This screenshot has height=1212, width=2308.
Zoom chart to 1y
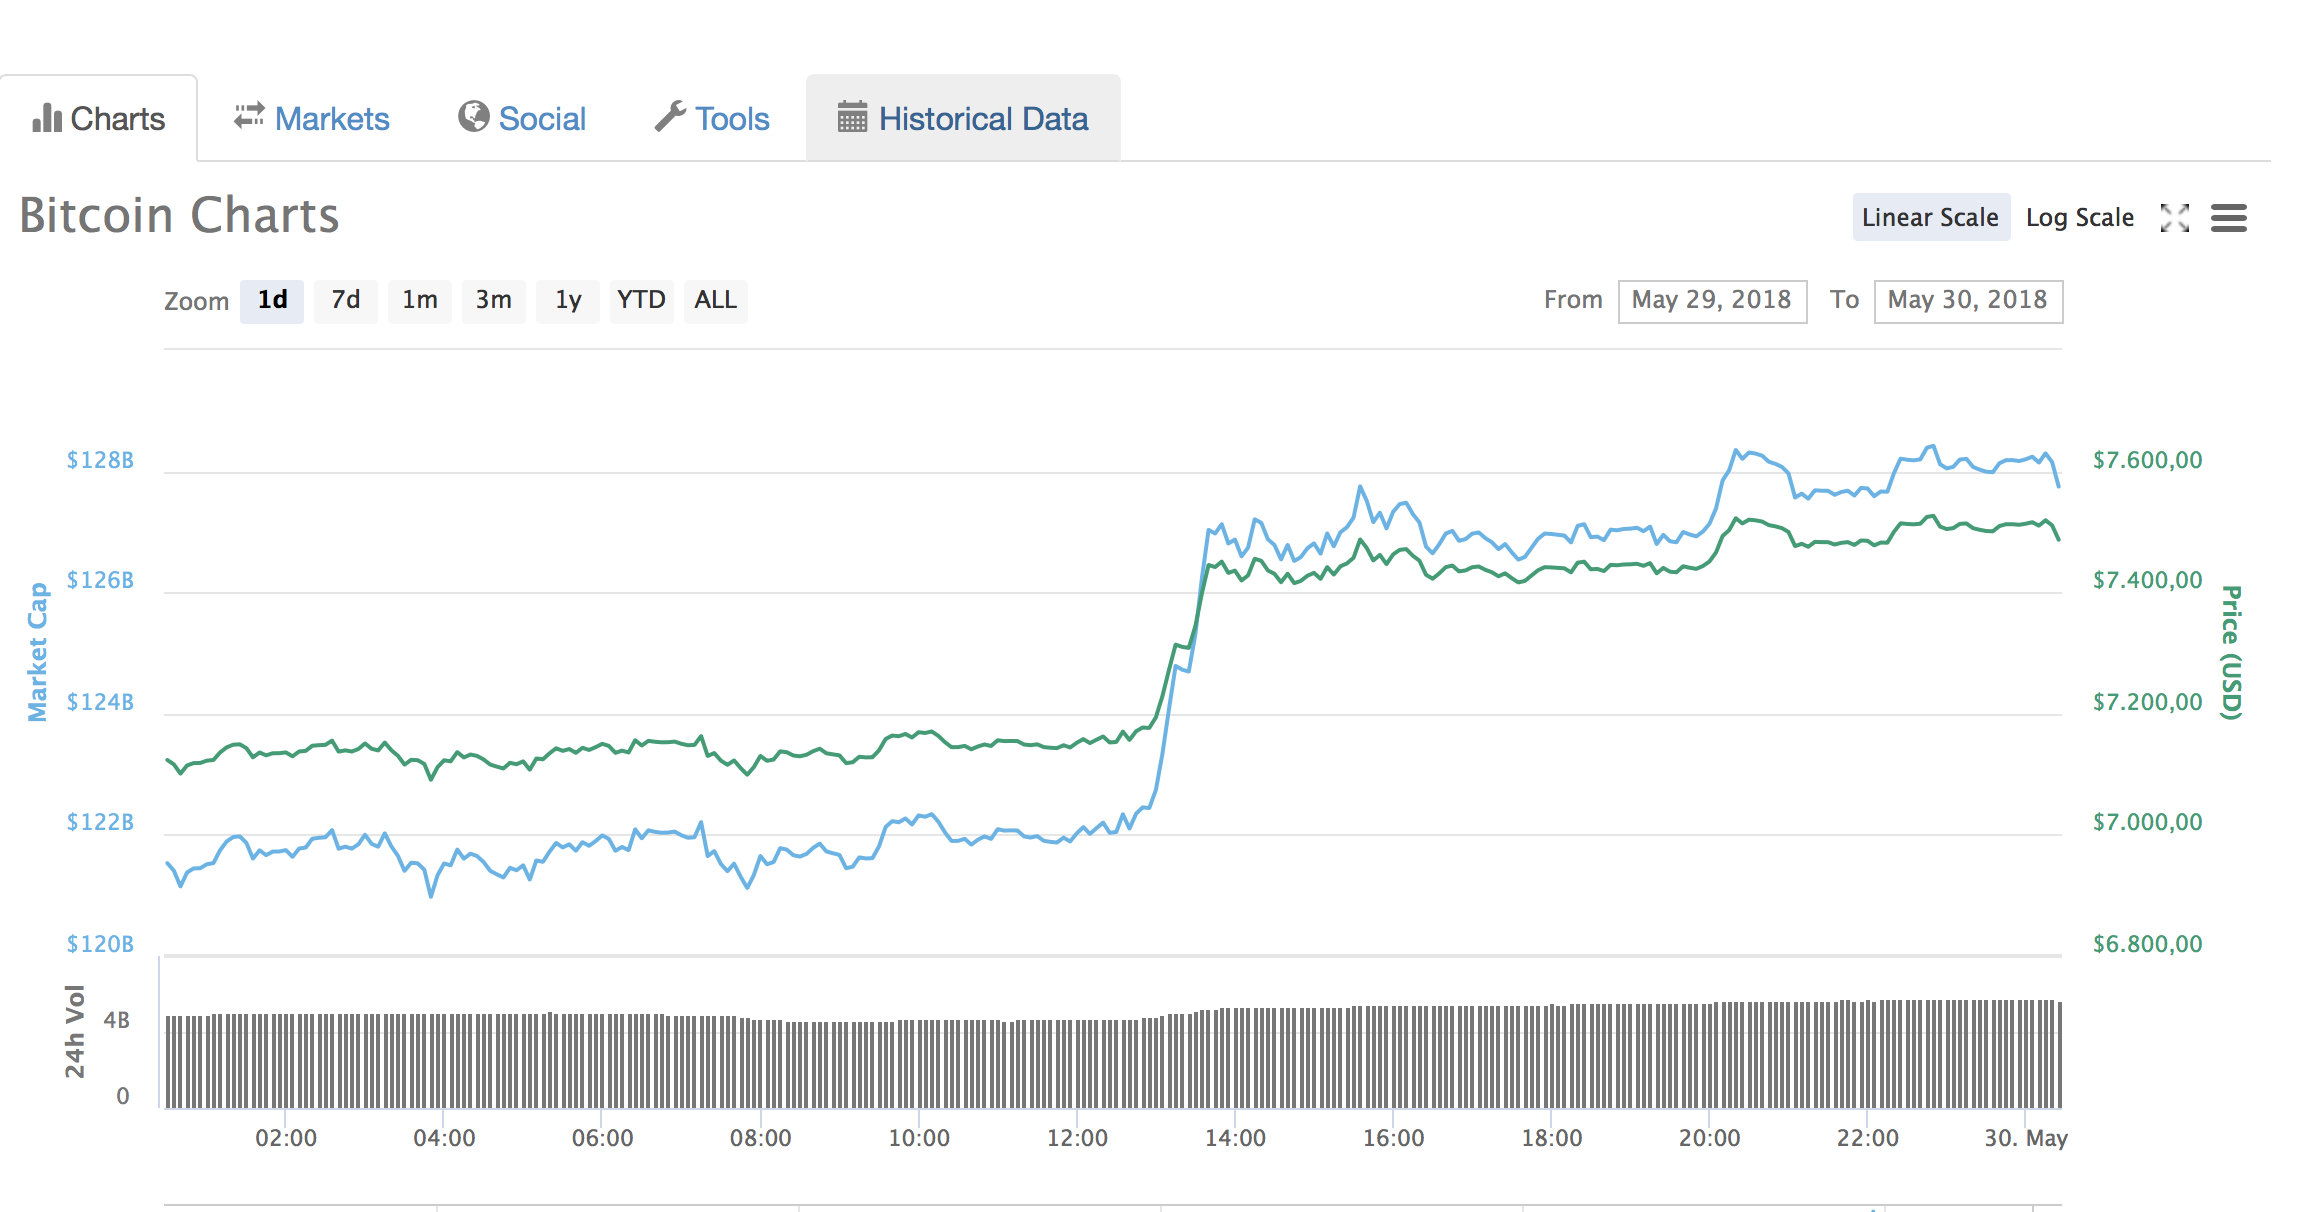(568, 300)
